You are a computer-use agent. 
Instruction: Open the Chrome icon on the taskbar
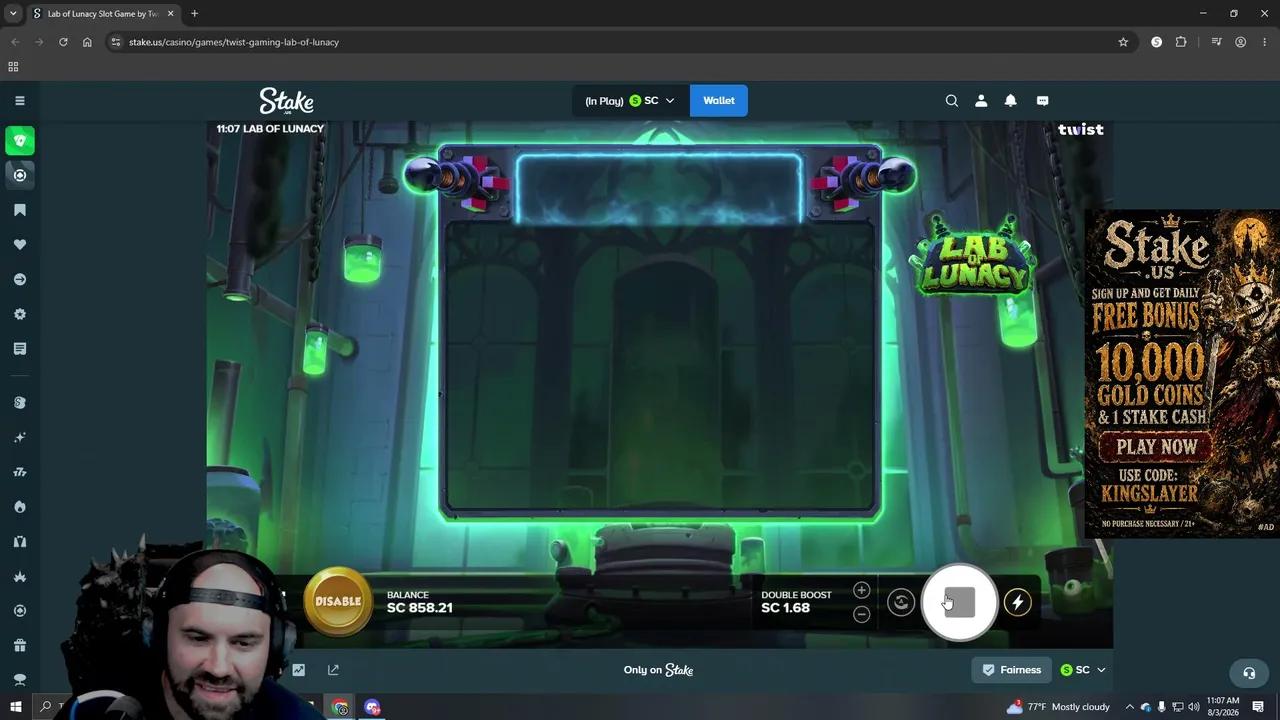click(340, 707)
